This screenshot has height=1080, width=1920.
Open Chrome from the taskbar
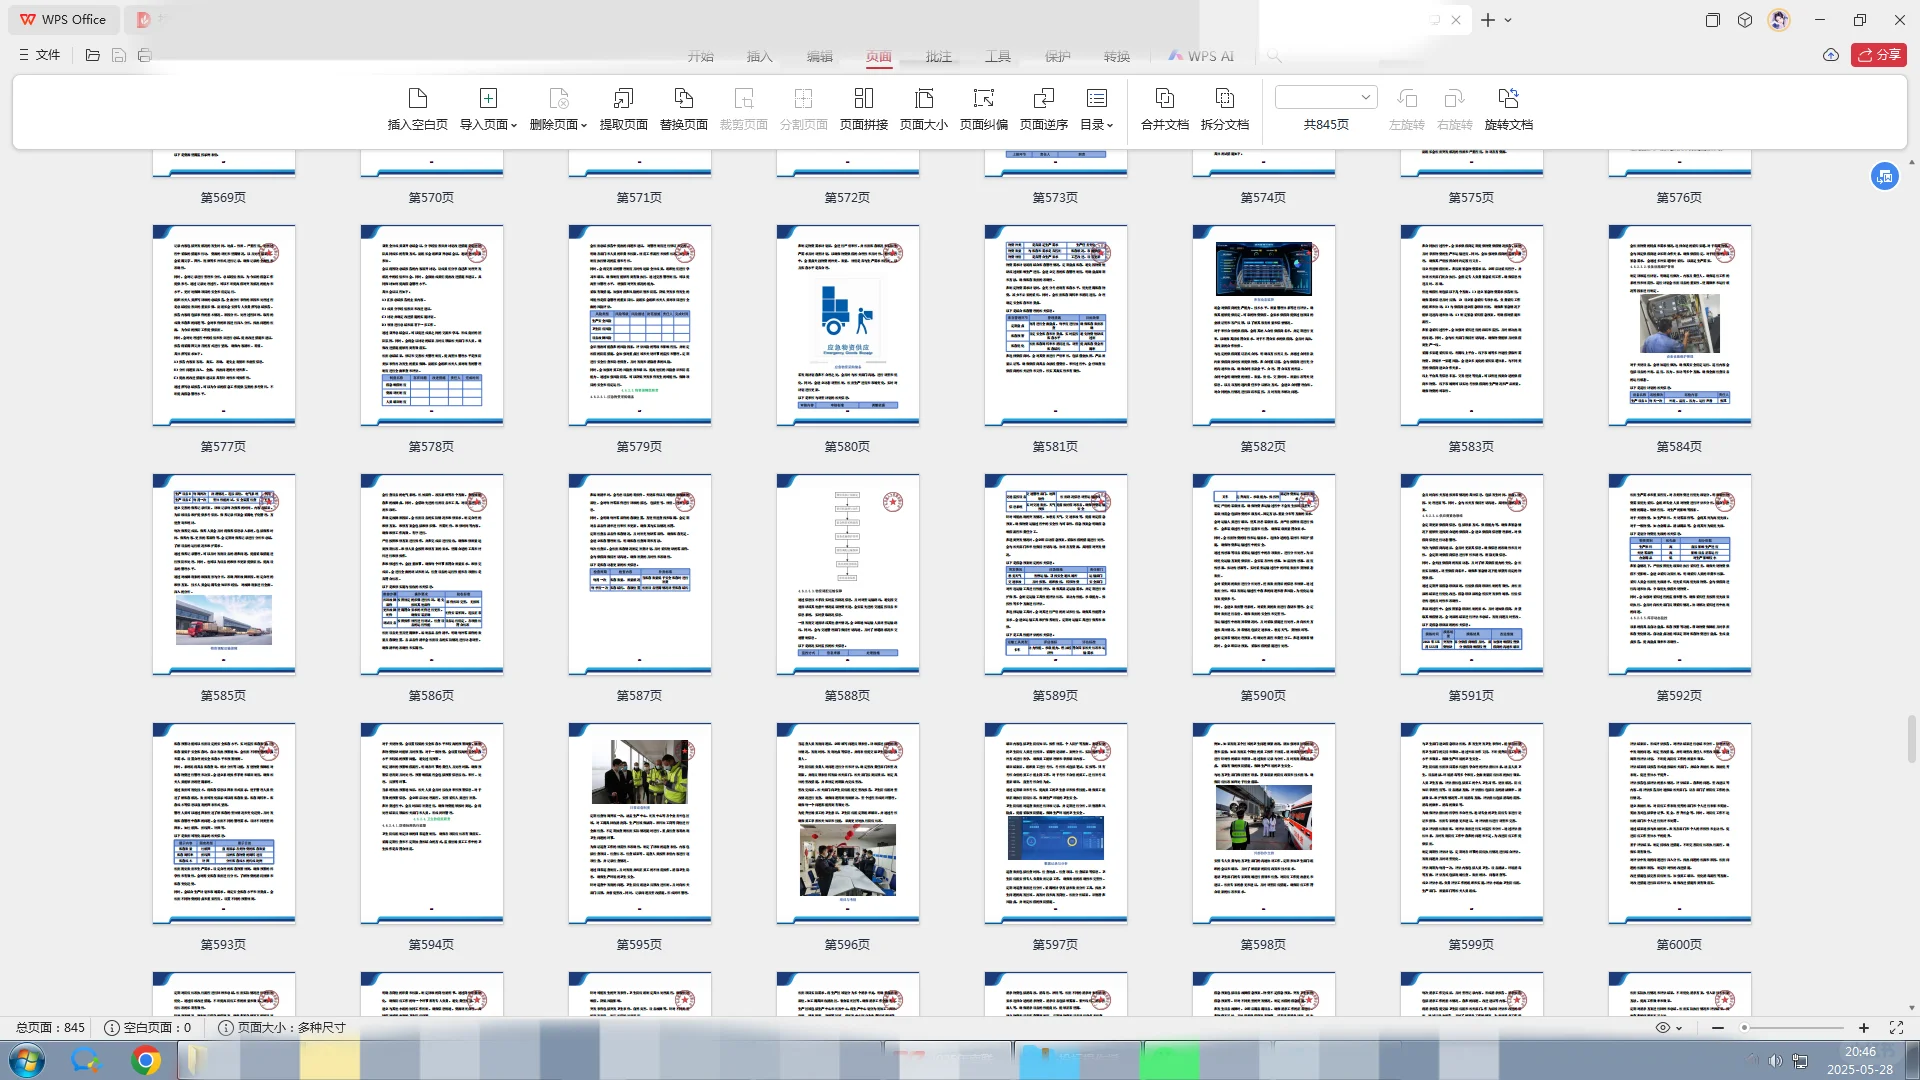146,1060
